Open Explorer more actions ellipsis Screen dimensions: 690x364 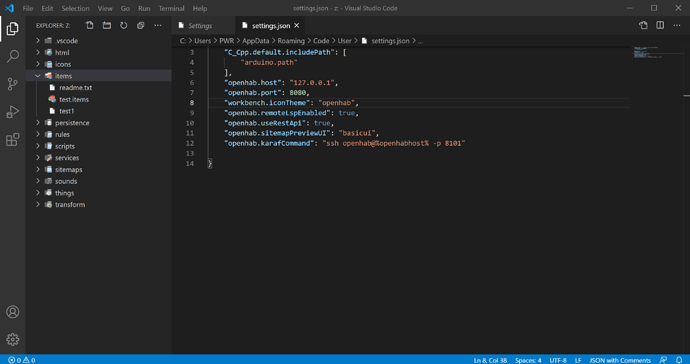(x=158, y=26)
